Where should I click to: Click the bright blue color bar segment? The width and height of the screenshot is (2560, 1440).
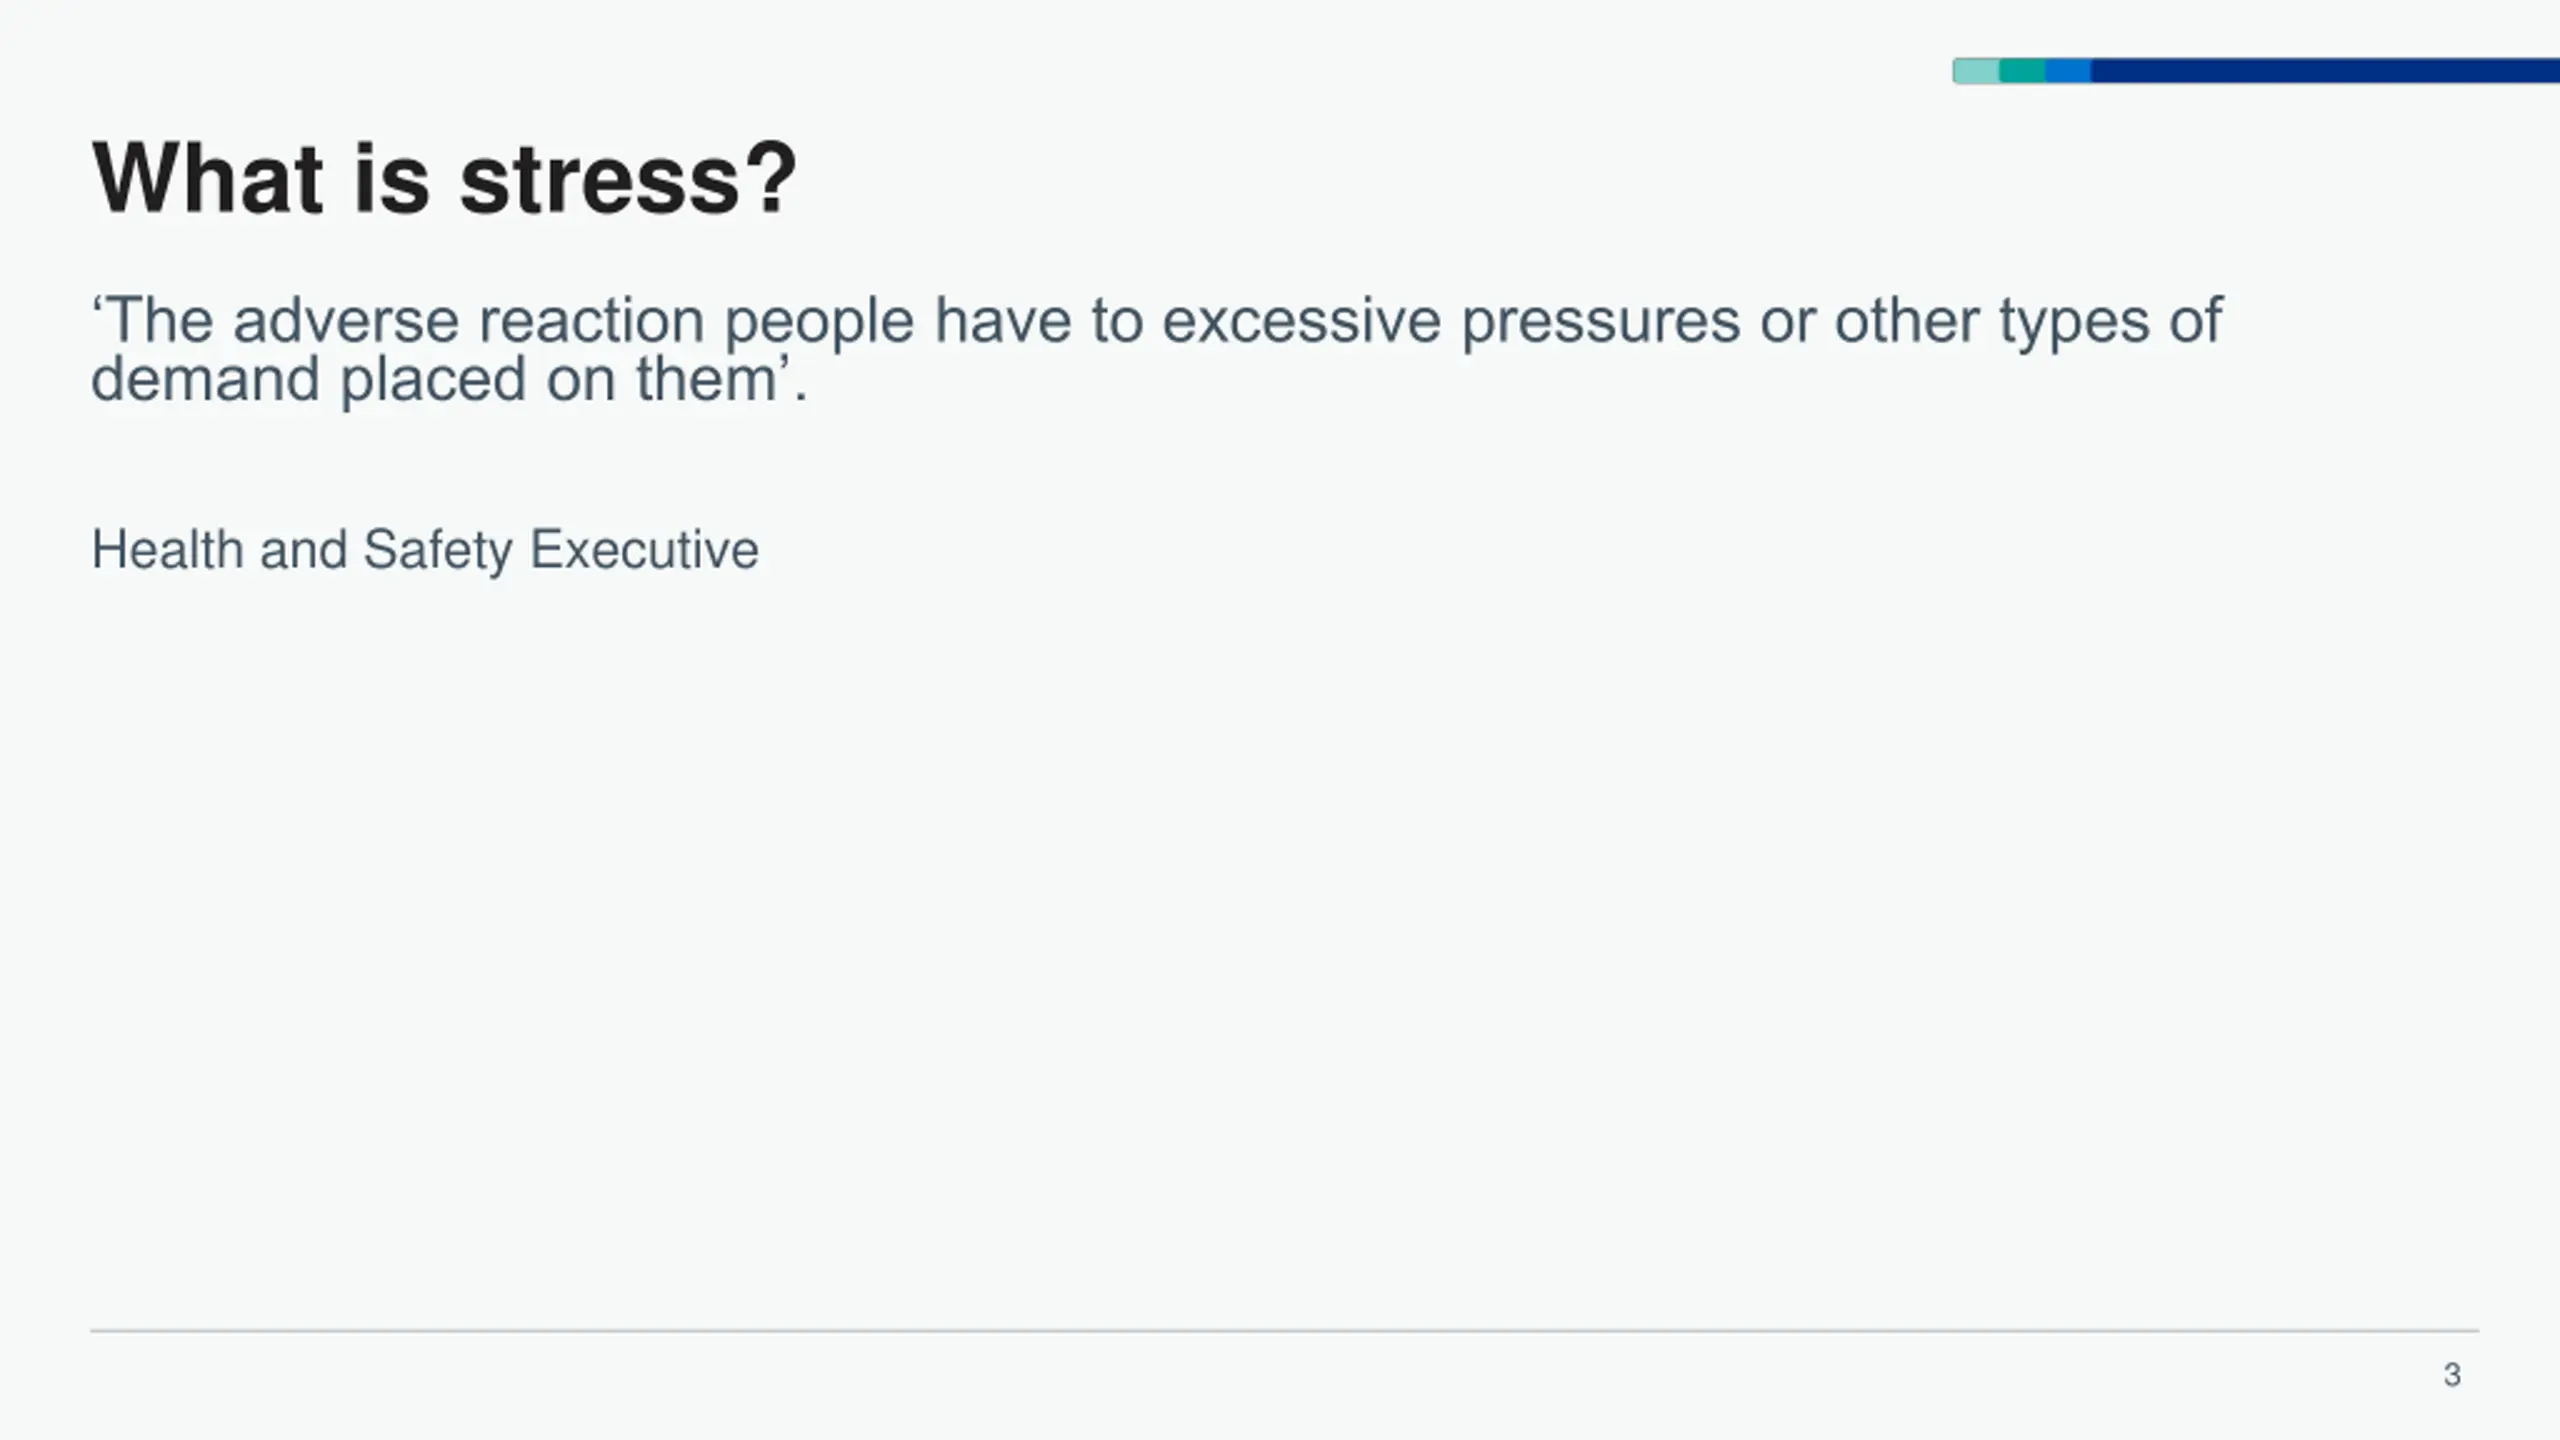click(x=2068, y=71)
